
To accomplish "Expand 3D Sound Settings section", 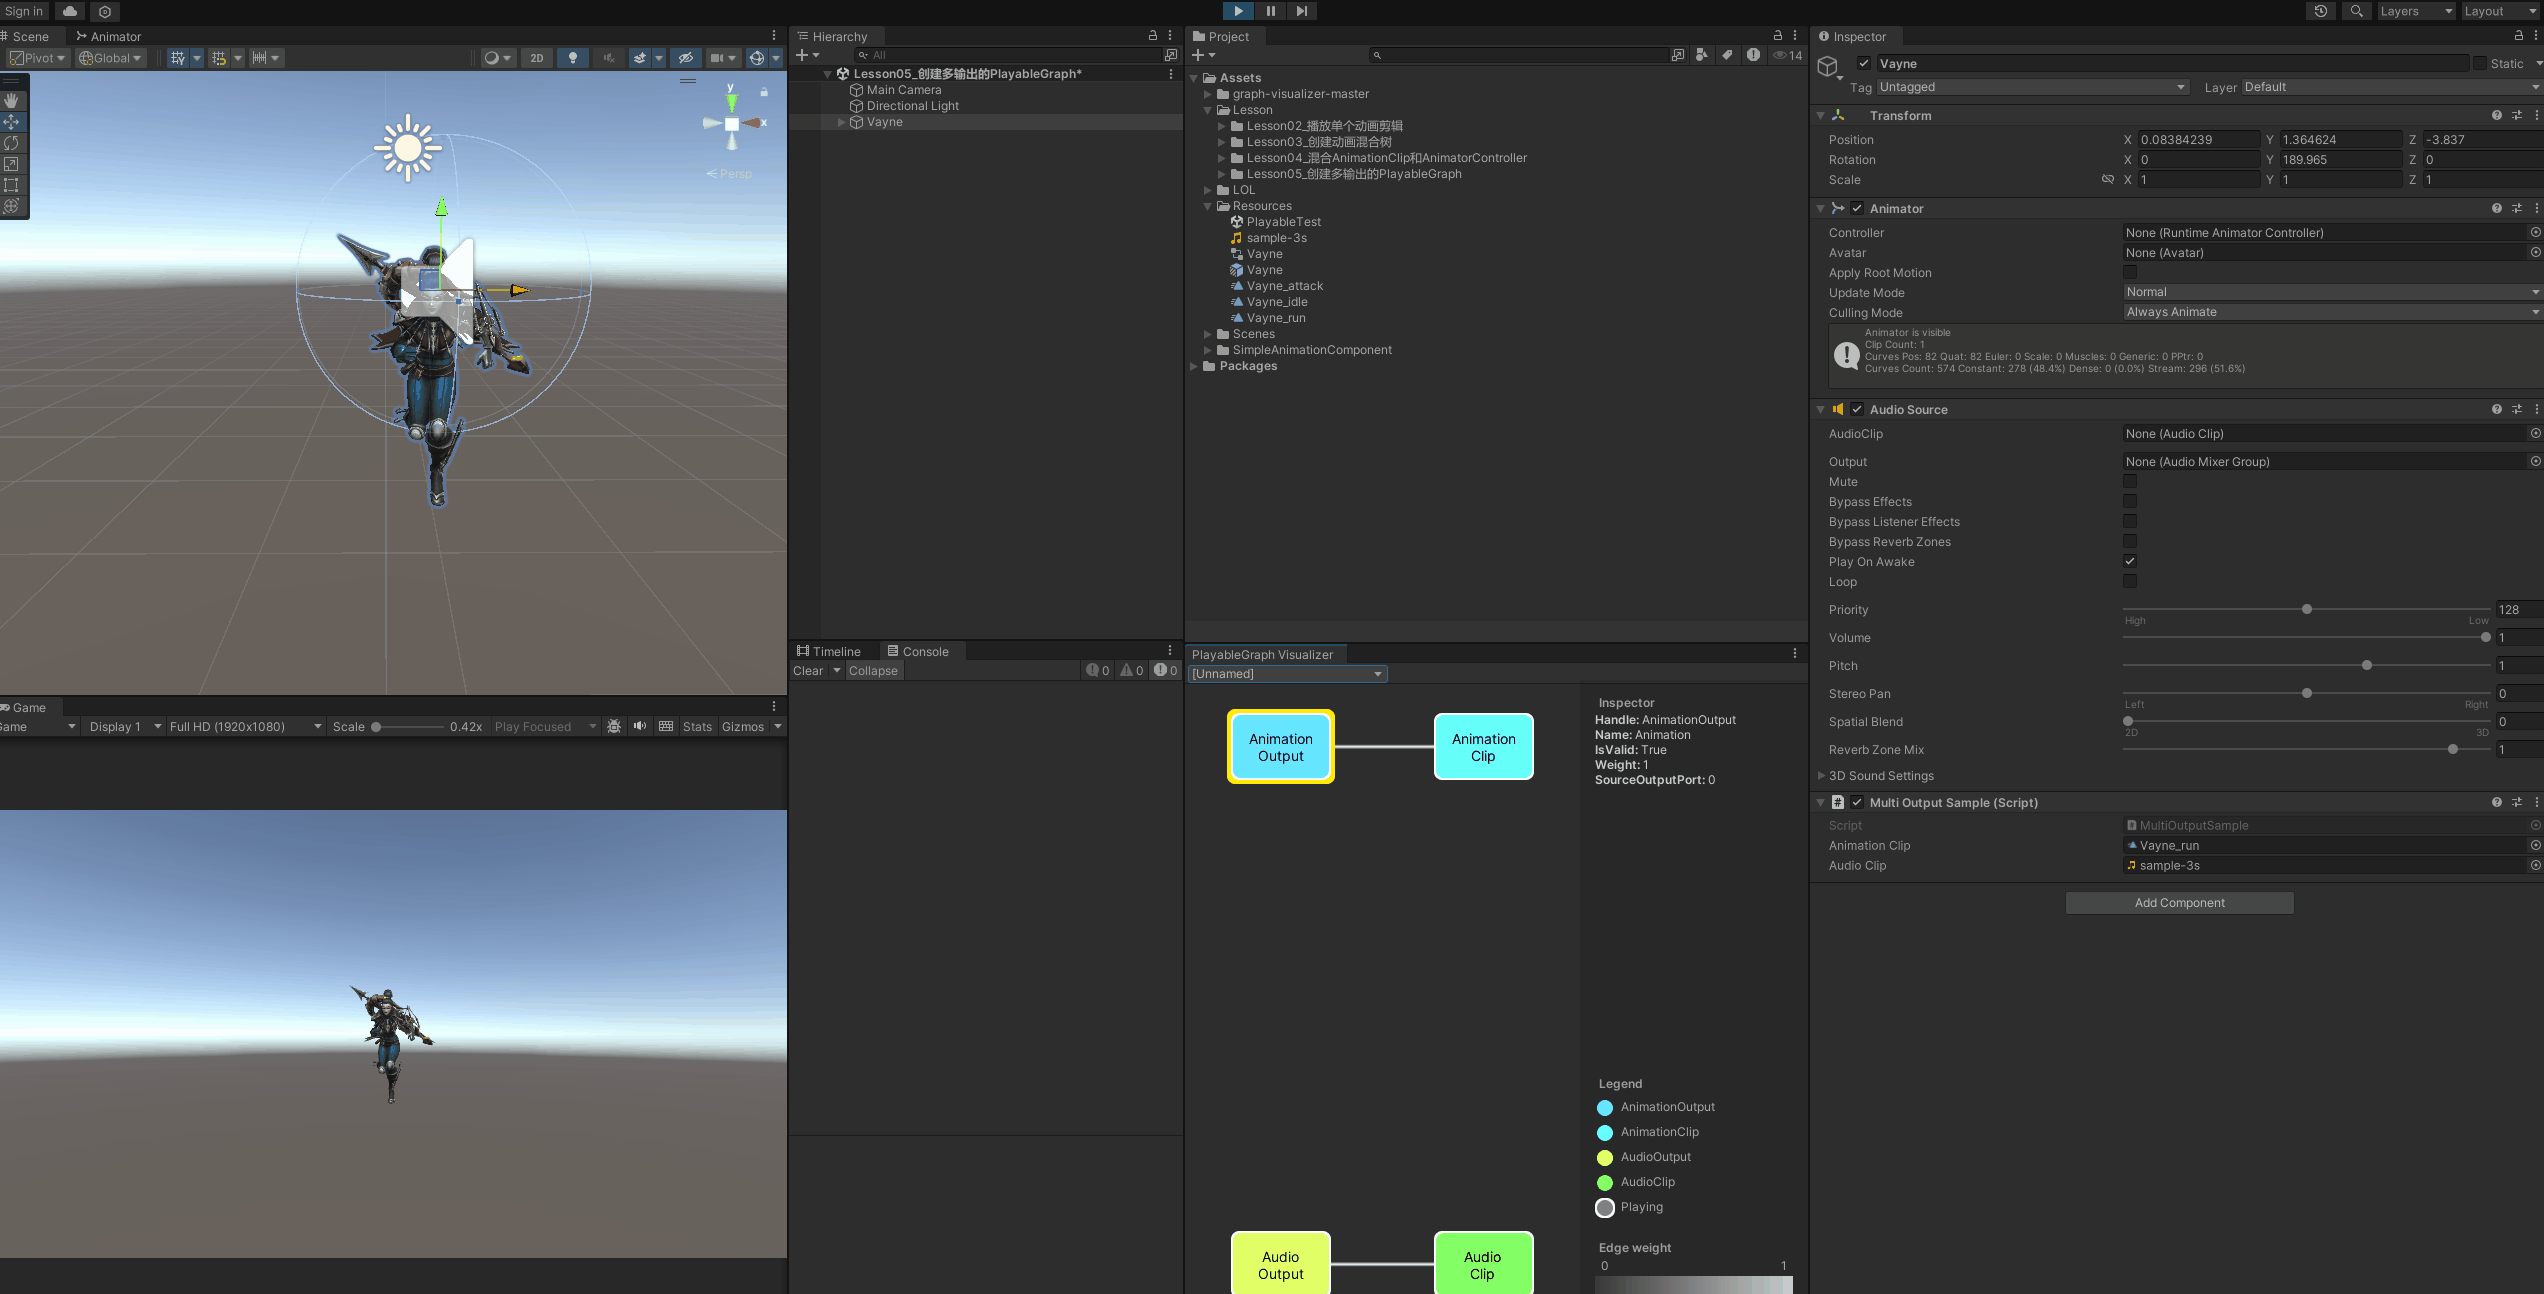I will (x=1822, y=775).
